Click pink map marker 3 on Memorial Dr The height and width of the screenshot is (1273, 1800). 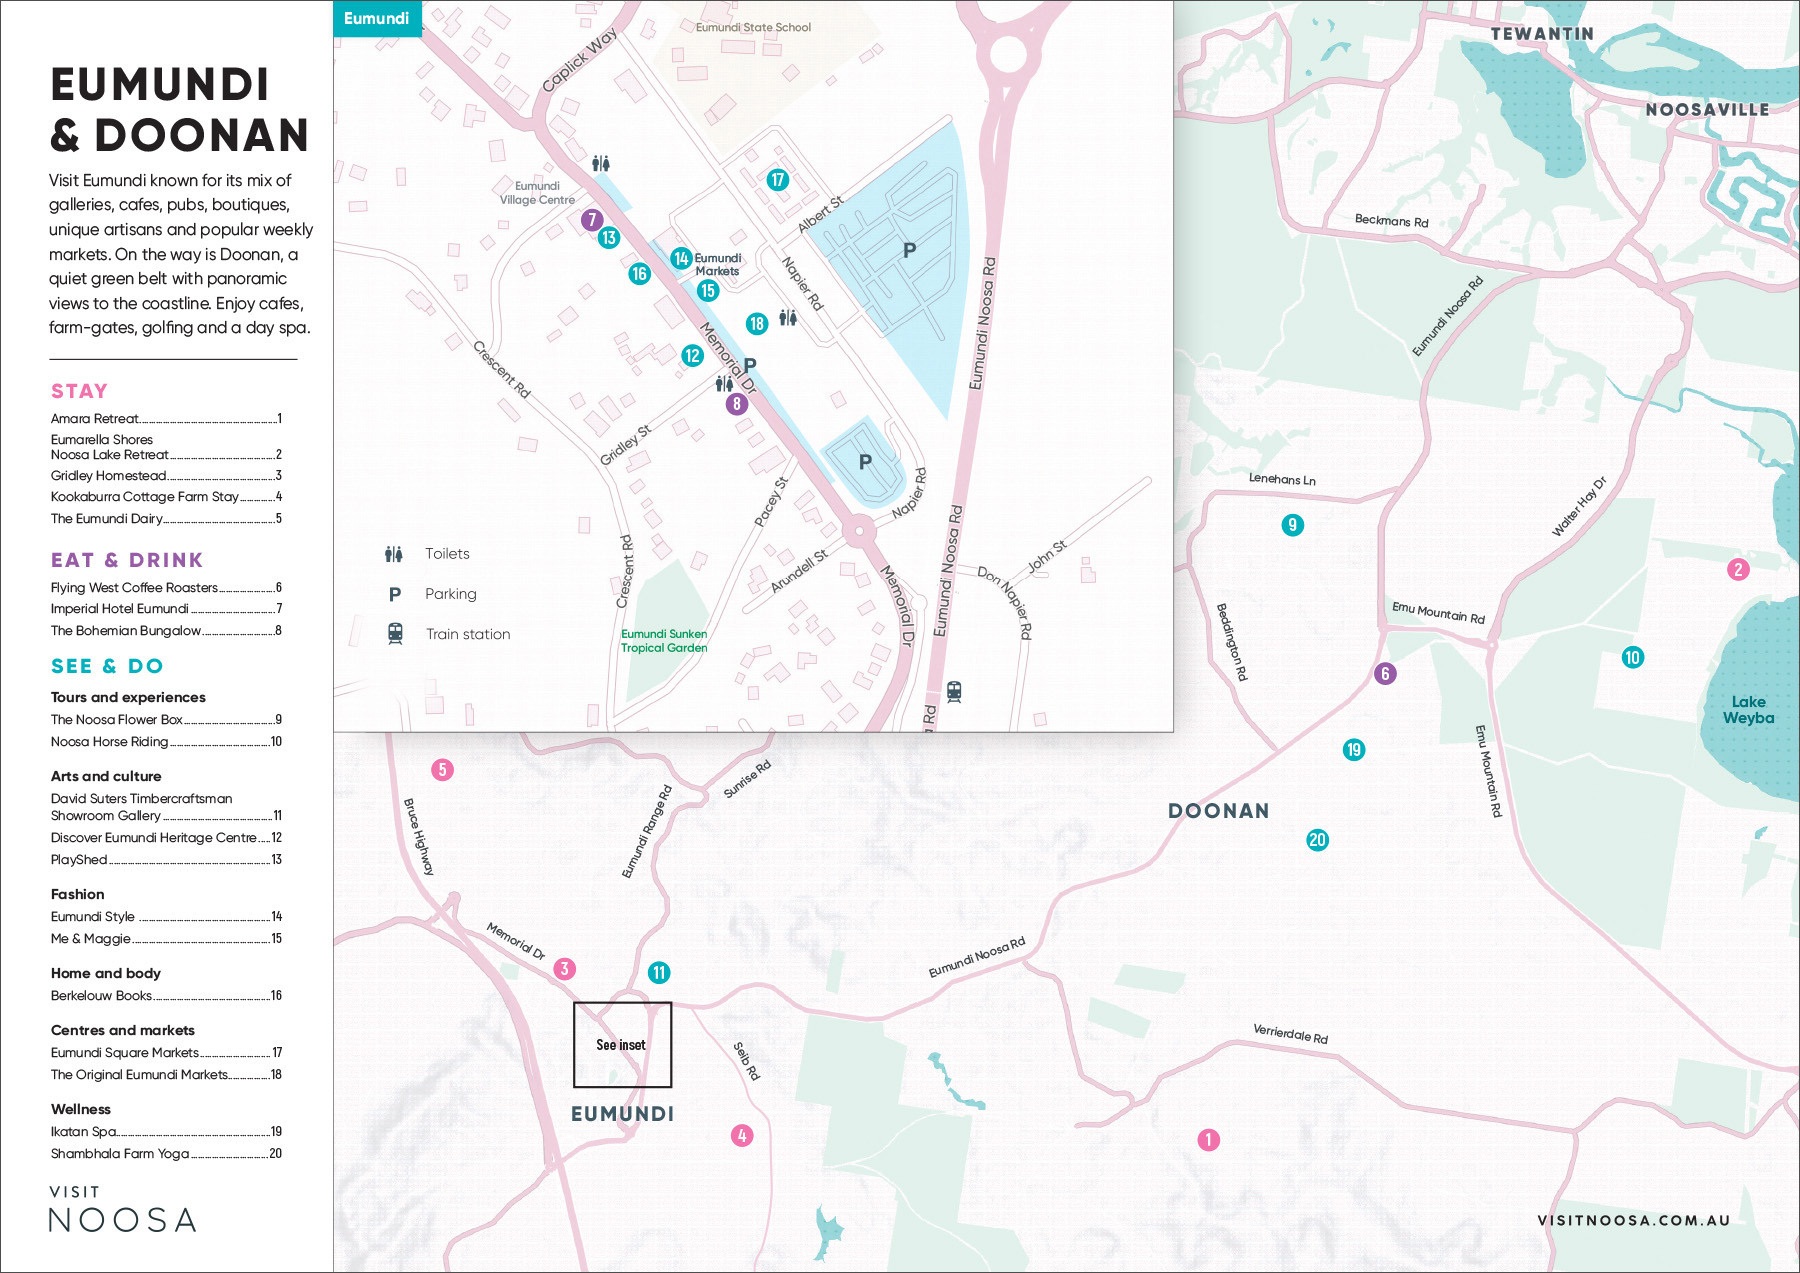pos(564,969)
